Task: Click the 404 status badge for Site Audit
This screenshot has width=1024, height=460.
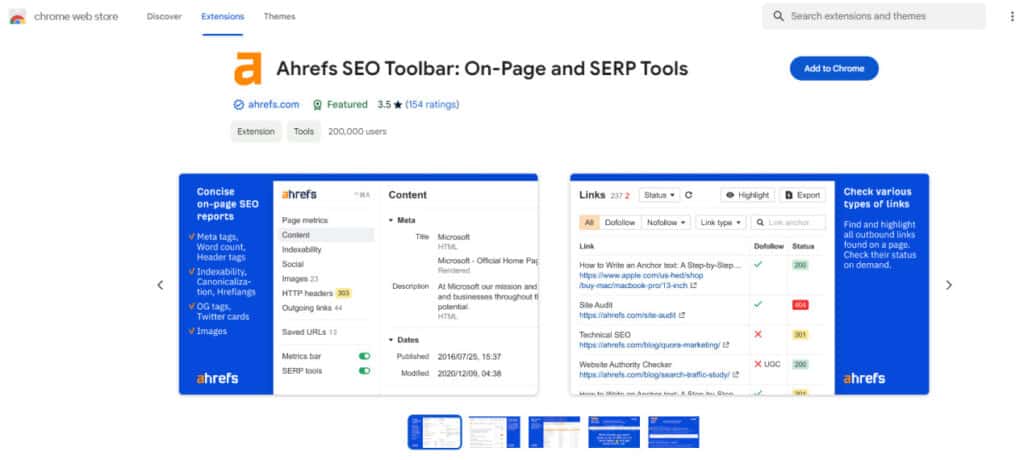Action: (800, 304)
